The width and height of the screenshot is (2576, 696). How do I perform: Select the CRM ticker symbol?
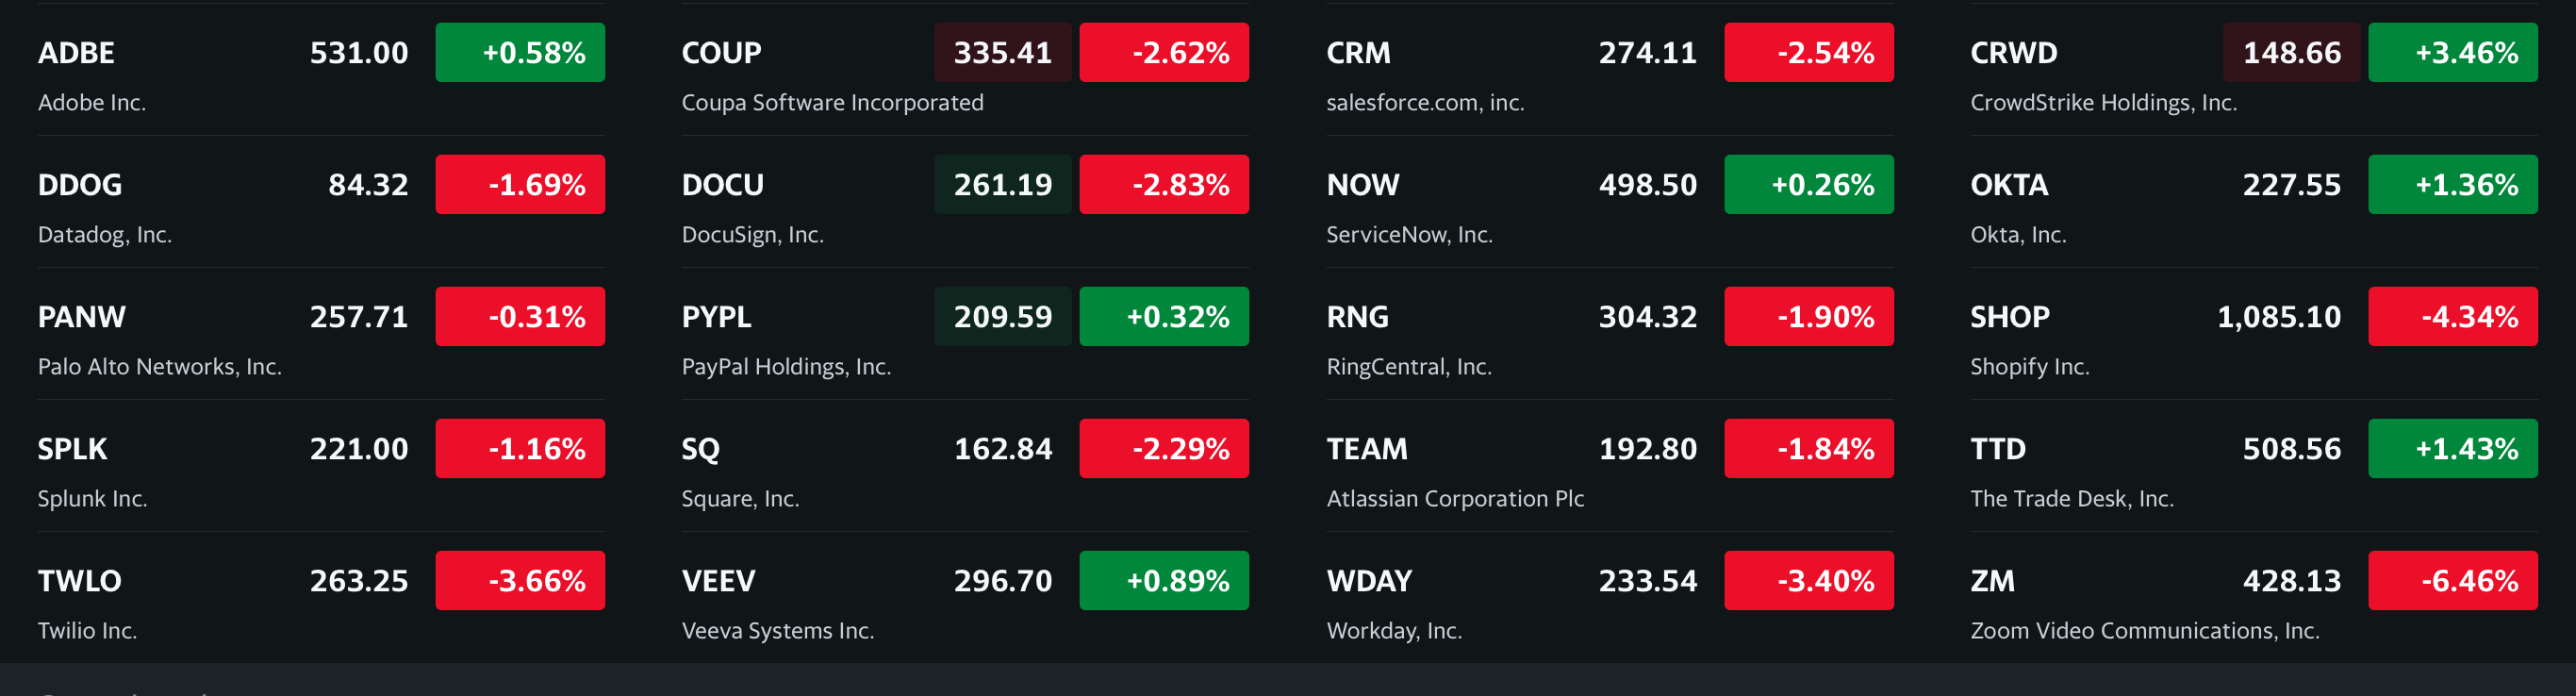pos(1357,53)
